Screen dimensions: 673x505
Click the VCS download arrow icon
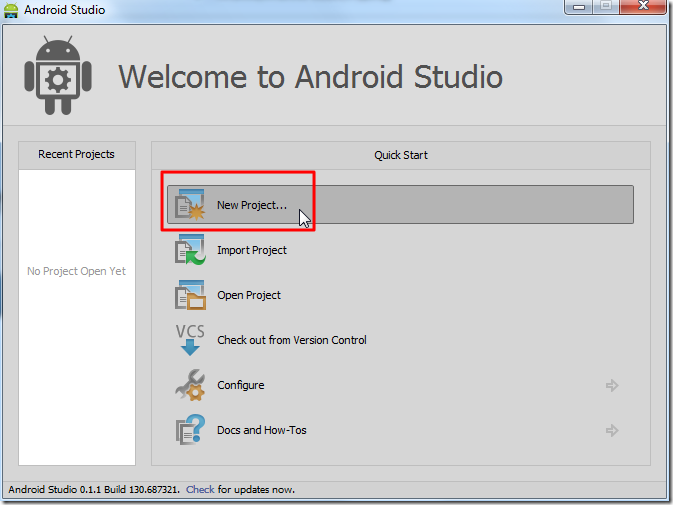pos(190,340)
